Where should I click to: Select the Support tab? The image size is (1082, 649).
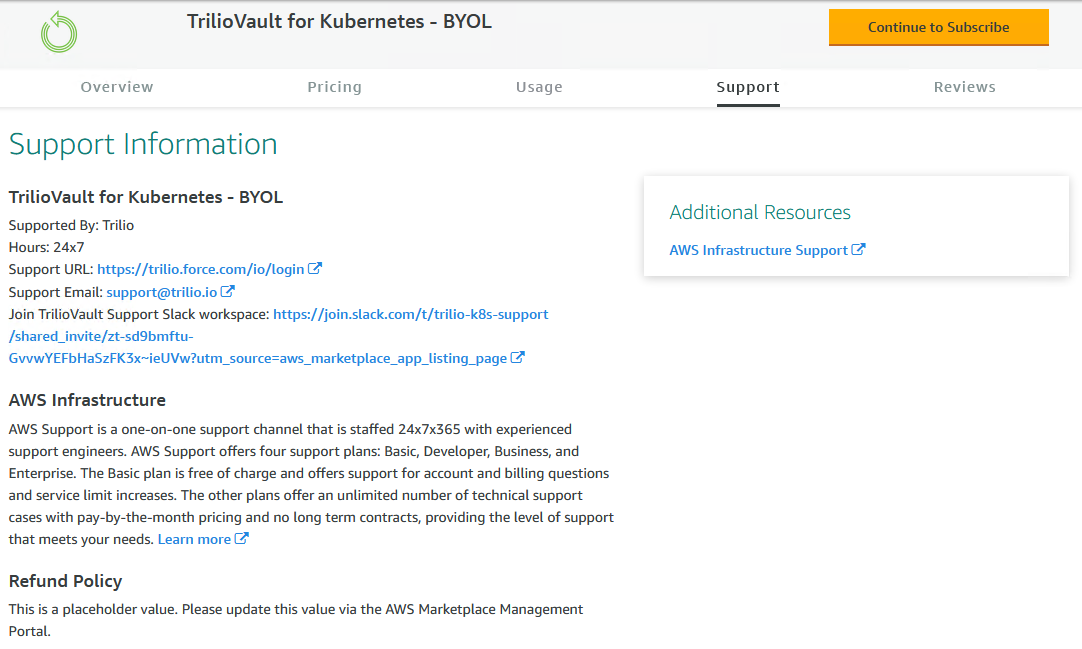[x=748, y=87]
